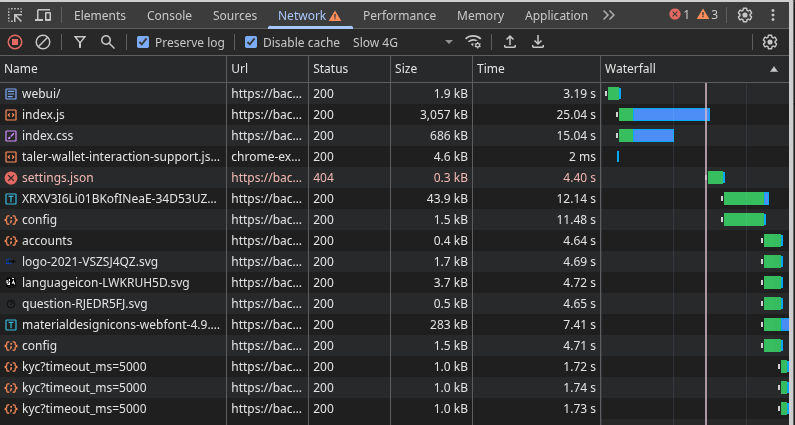Image resolution: width=795 pixels, height=425 pixels.
Task: Open network conditions wifi icon
Action: [473, 42]
